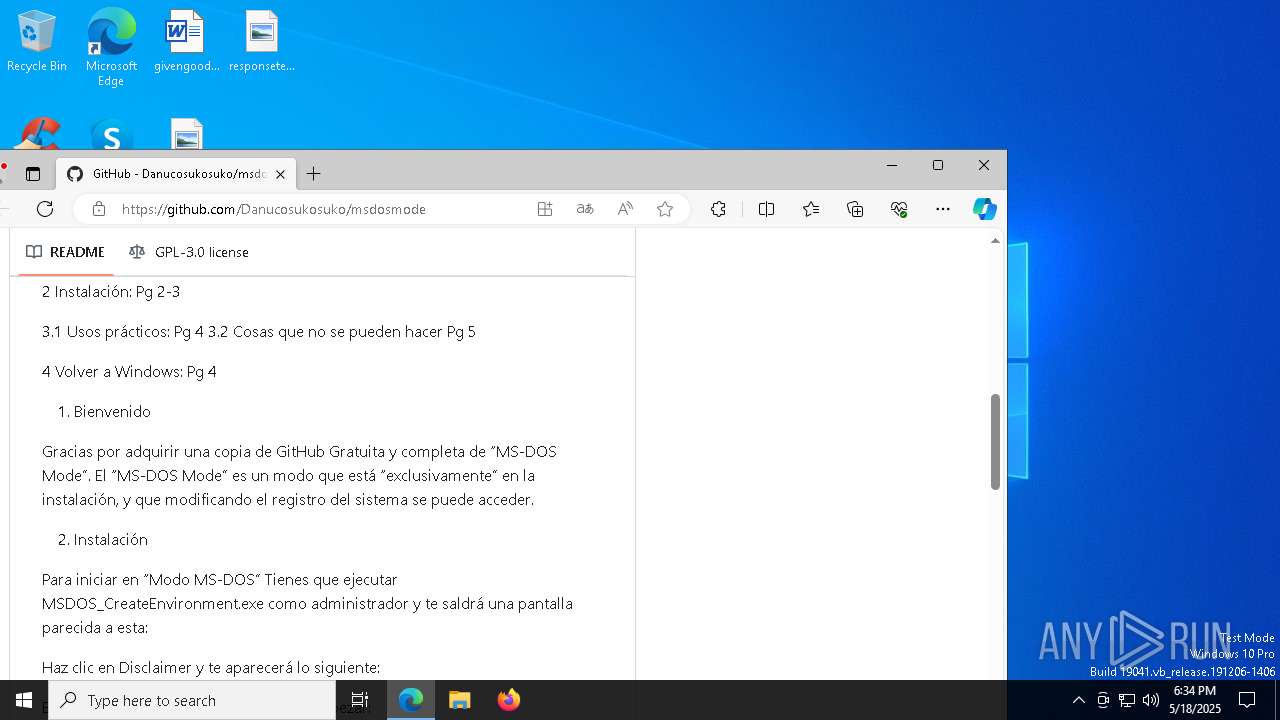Open responsete image file on desktop
1280x720 pixels.
pyautogui.click(x=261, y=41)
